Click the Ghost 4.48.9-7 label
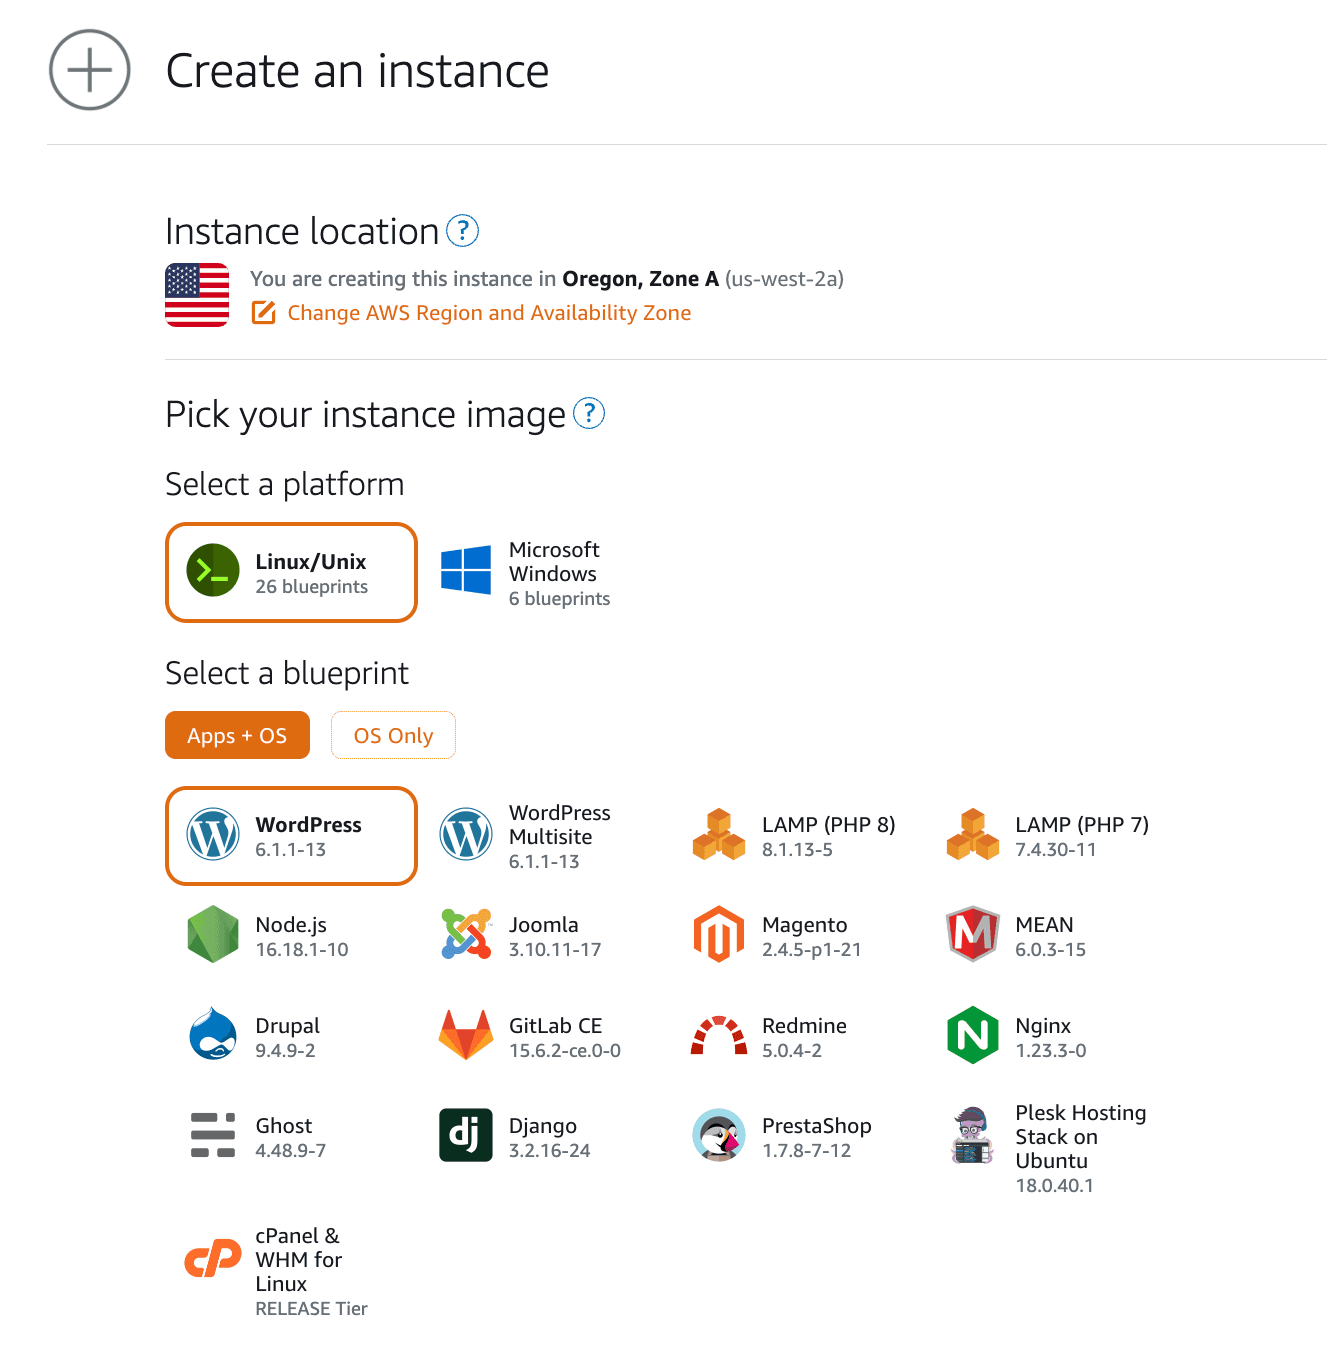This screenshot has width=1344, height=1348. (290, 1137)
